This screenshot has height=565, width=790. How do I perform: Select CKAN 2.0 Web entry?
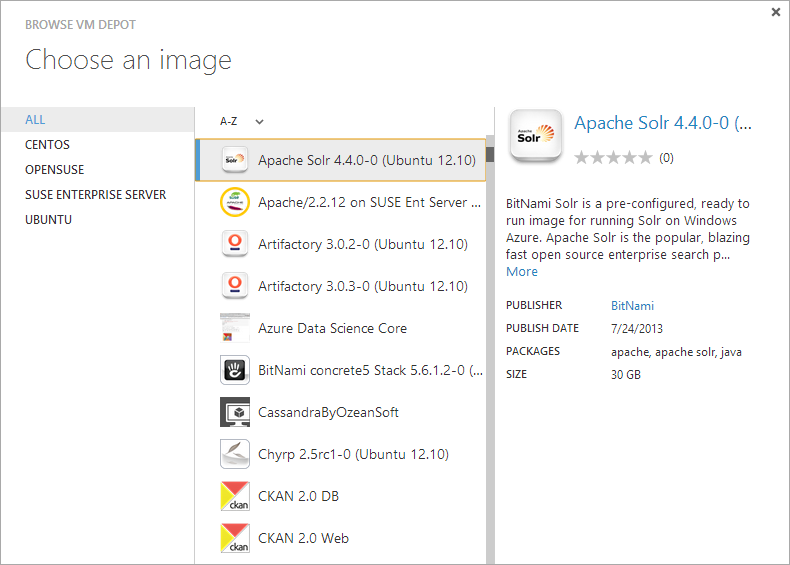tap(341, 538)
